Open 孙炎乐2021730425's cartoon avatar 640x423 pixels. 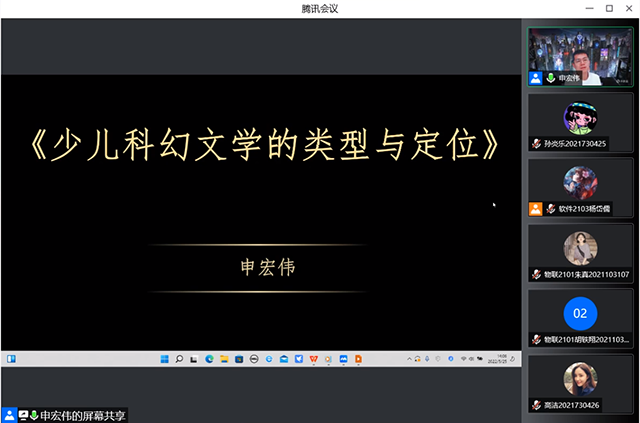tap(580, 118)
